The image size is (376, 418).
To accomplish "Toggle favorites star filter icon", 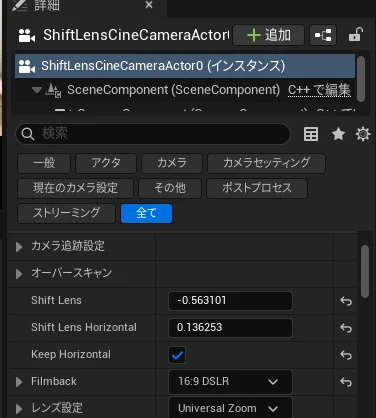I will click(x=338, y=134).
